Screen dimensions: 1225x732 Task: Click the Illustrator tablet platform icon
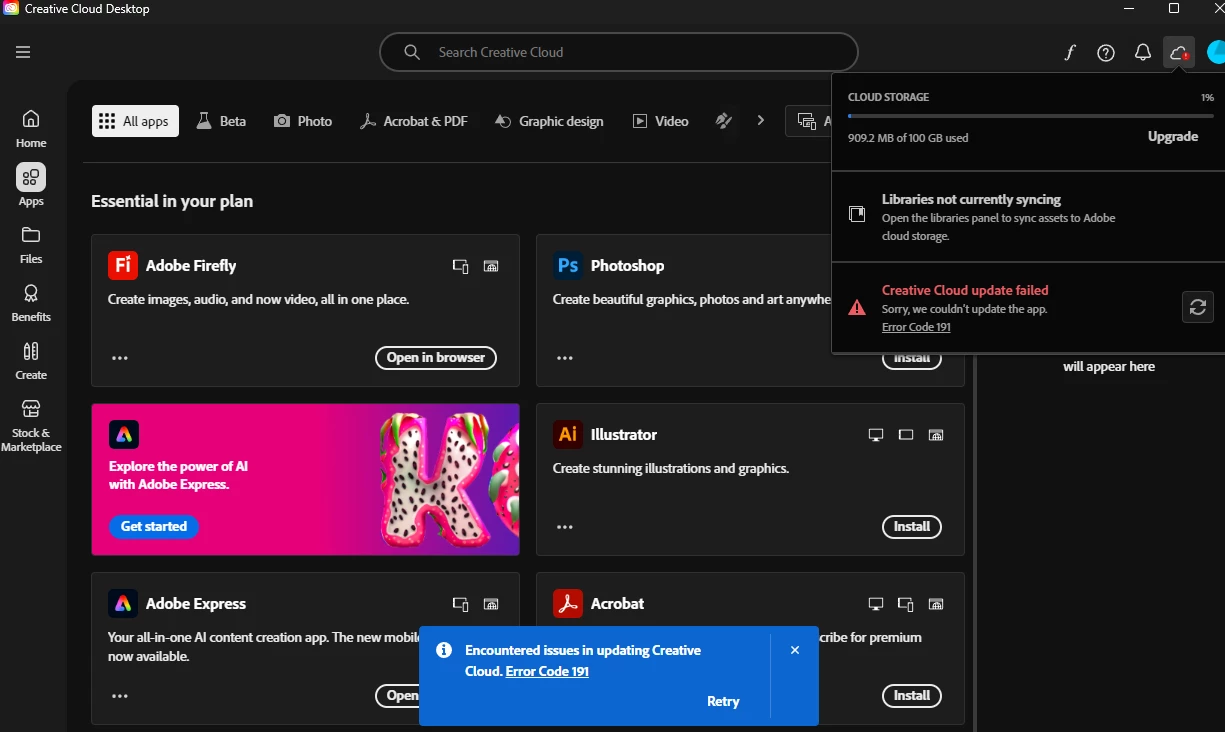906,435
